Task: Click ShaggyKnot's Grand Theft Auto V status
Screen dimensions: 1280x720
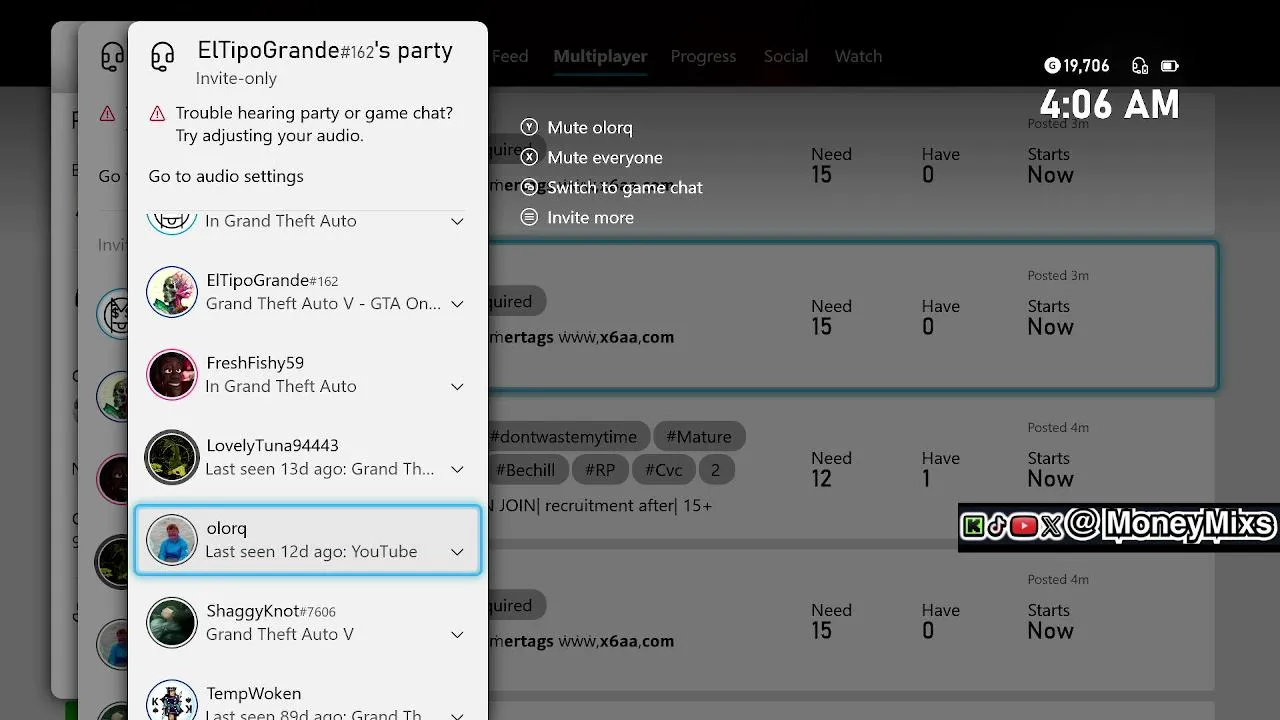Action: pyautogui.click(x=280, y=634)
